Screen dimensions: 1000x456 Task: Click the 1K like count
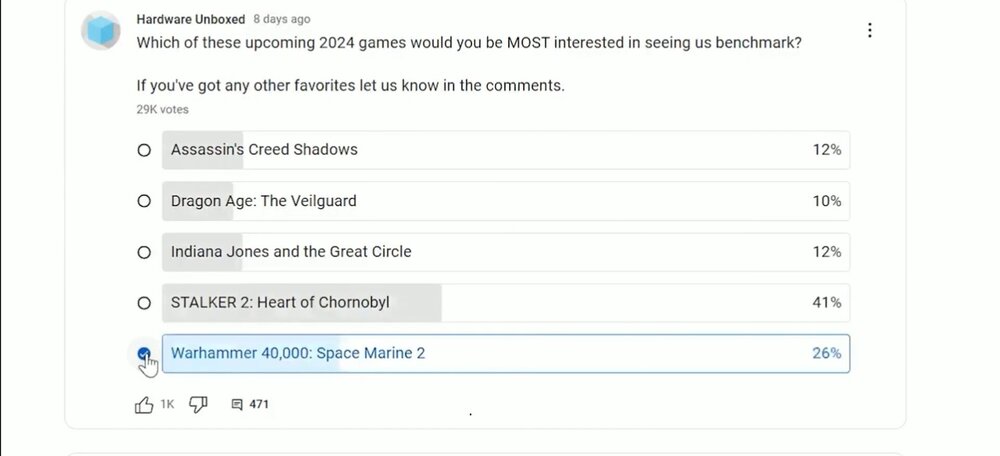click(167, 405)
